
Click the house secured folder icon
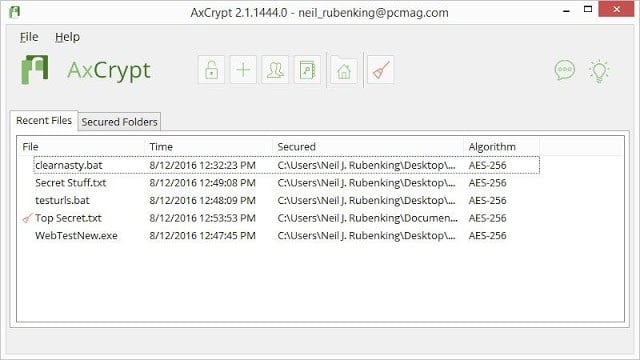coord(344,71)
